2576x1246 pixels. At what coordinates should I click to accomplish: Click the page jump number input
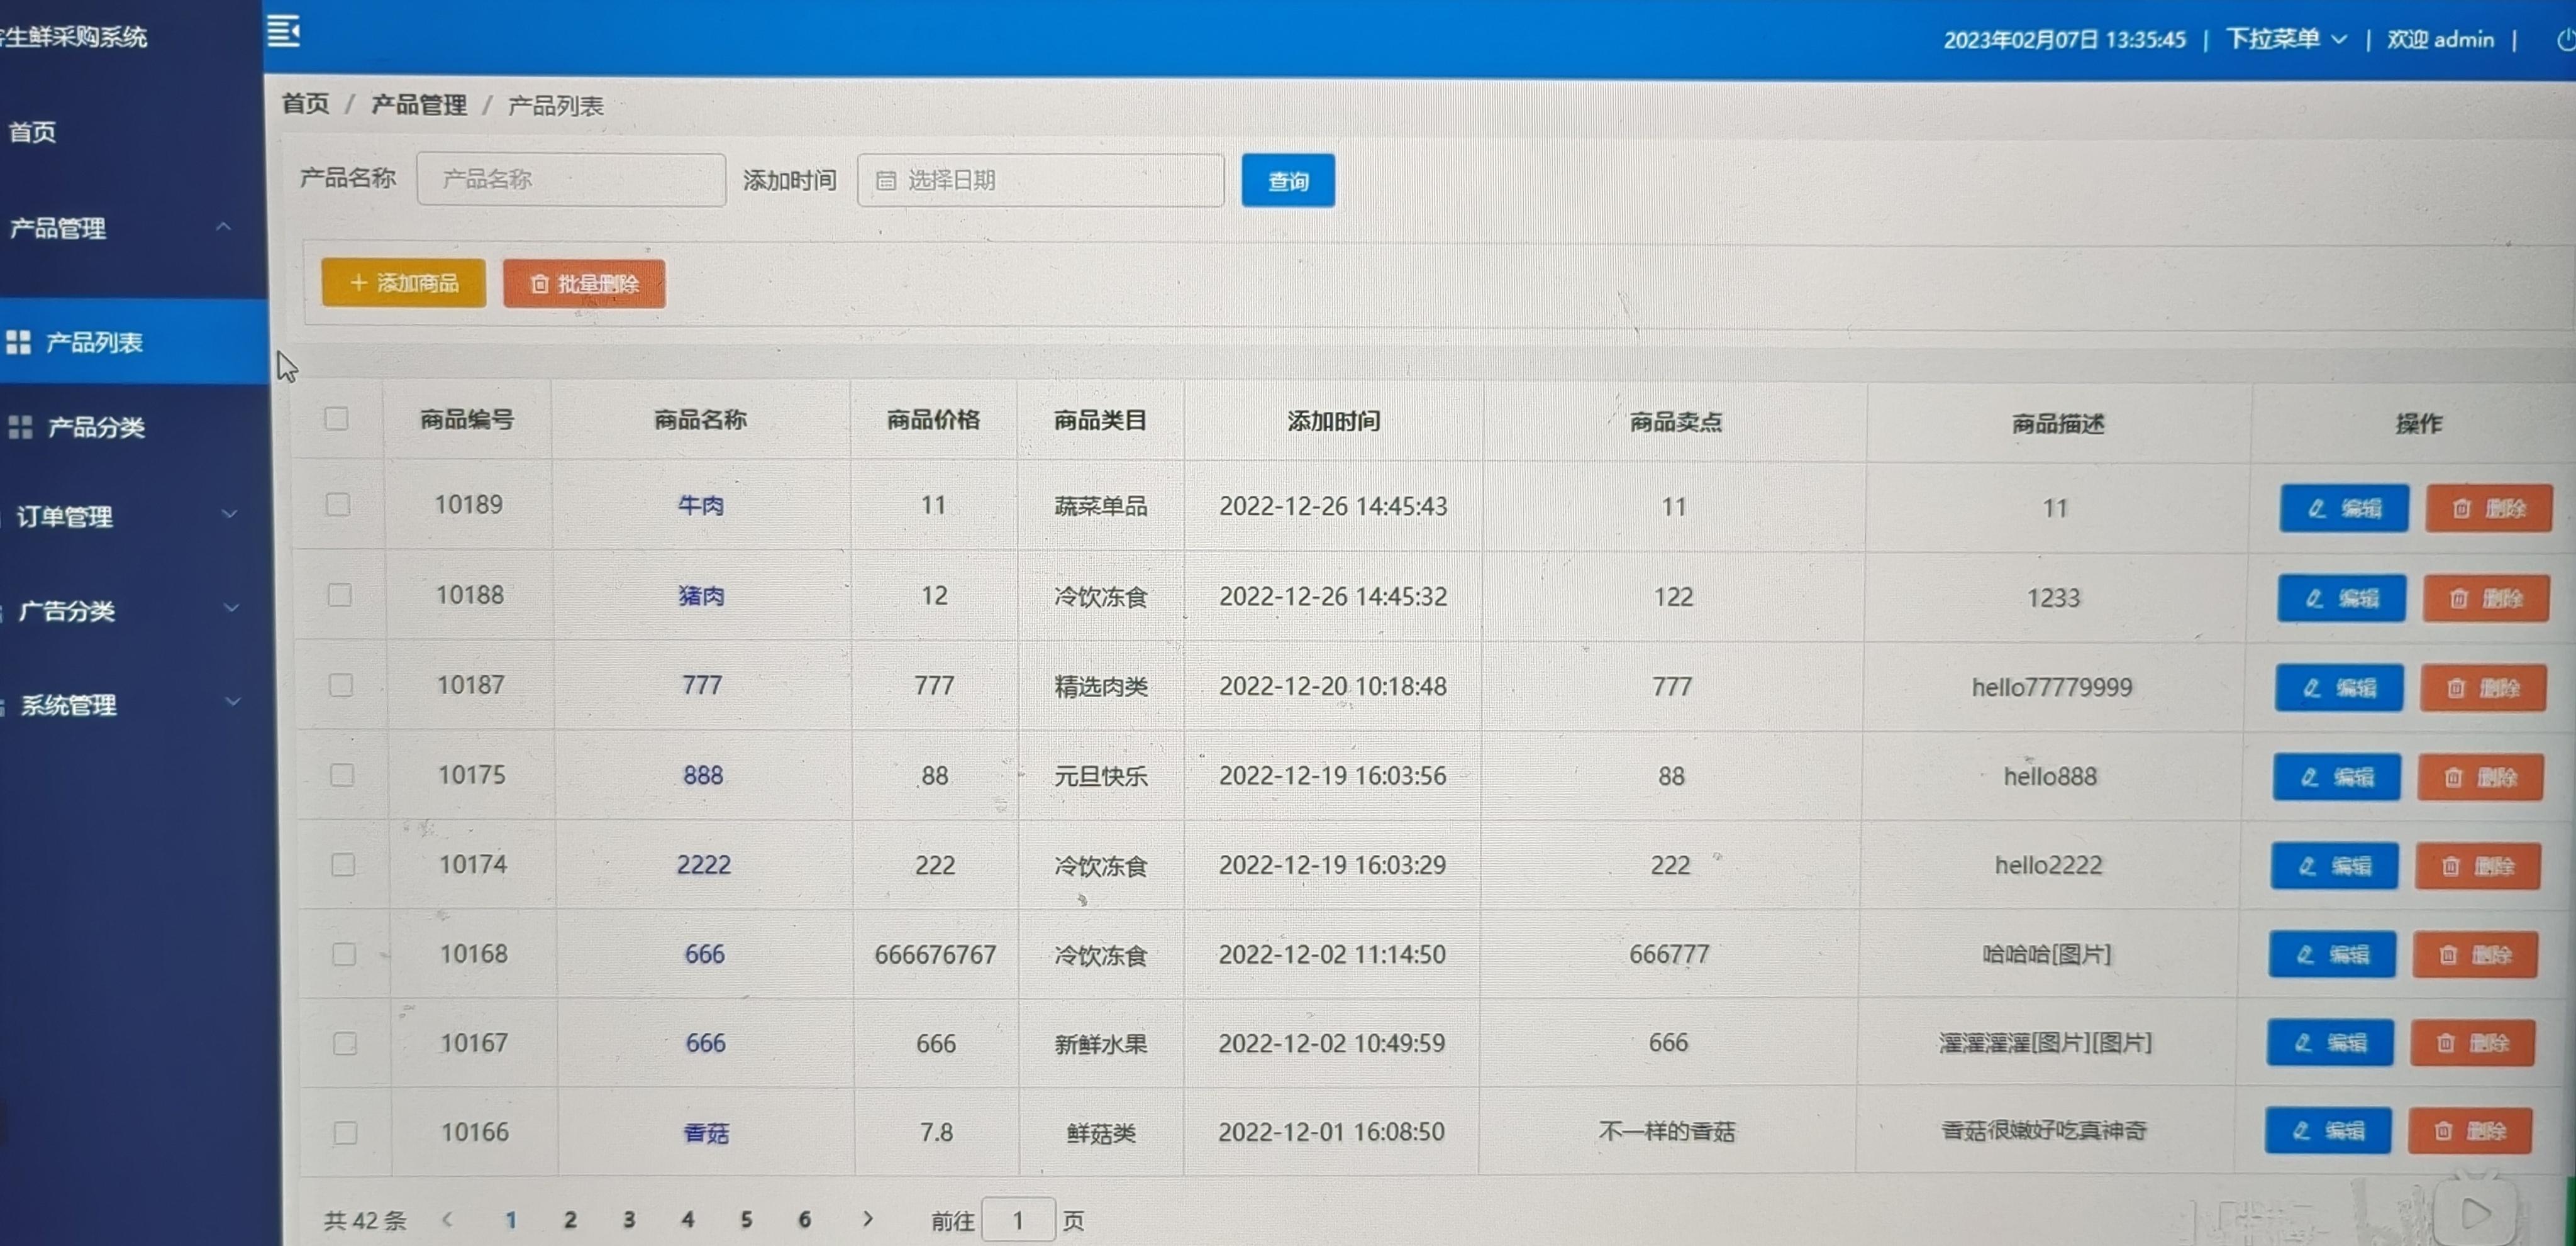(x=1018, y=1220)
